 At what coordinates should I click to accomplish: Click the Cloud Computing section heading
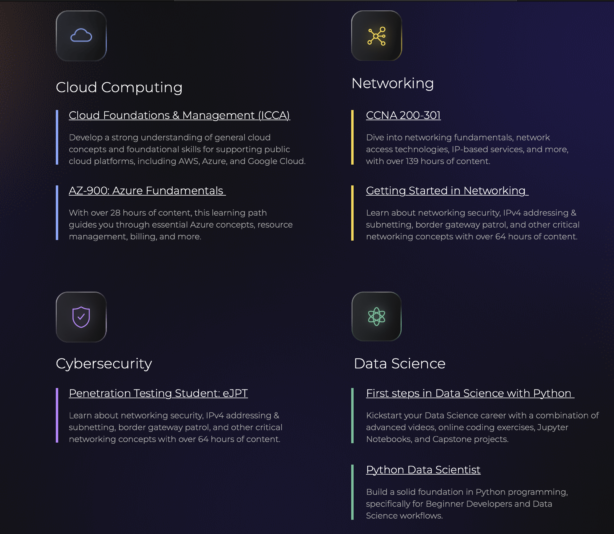(119, 87)
